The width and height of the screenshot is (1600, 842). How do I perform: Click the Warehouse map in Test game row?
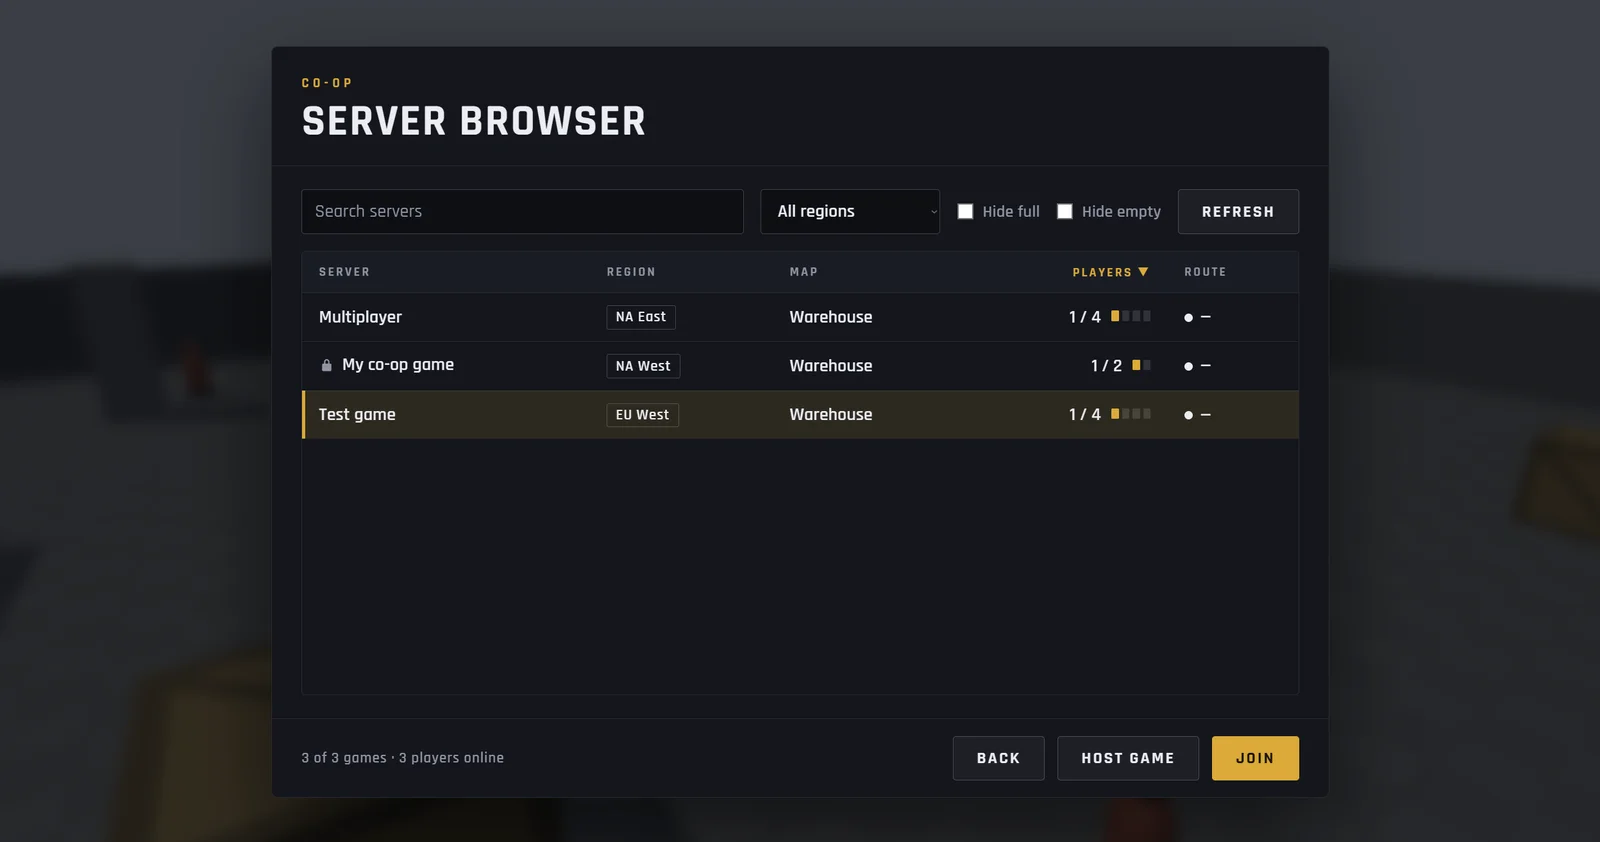[x=831, y=415]
